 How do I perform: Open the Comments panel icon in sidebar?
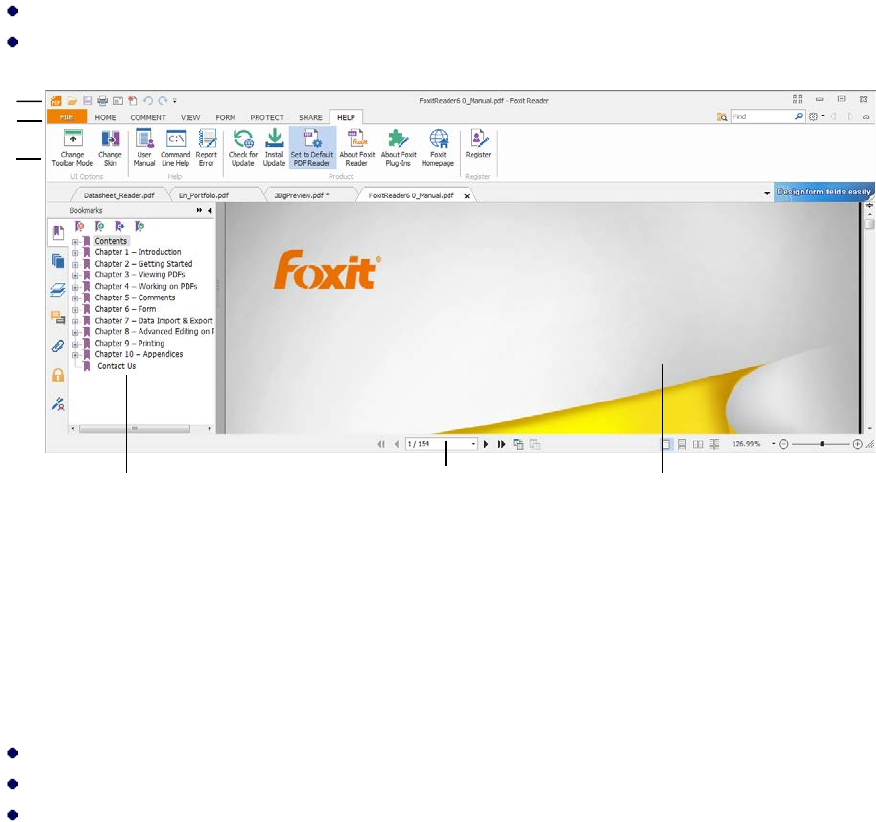(x=58, y=318)
